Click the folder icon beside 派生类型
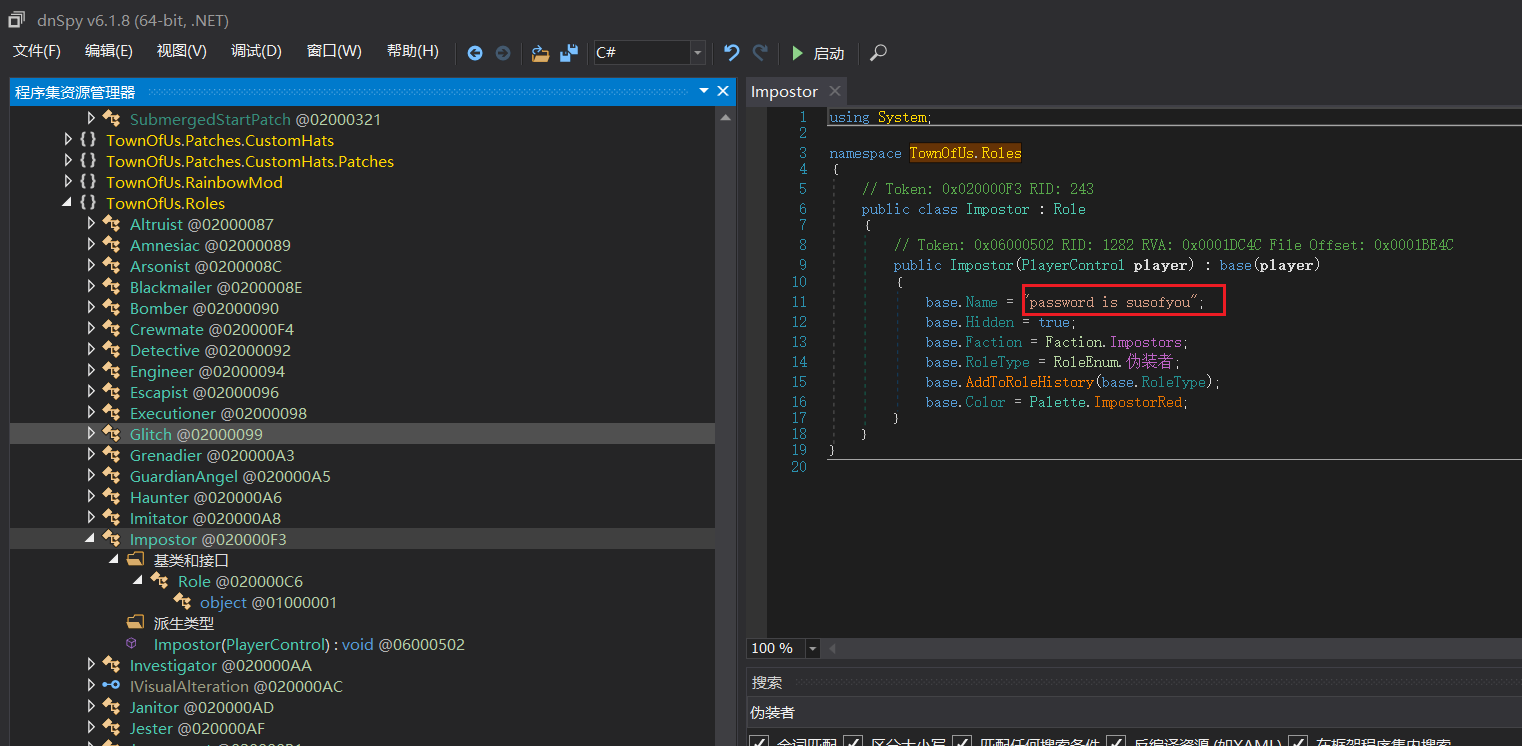Image resolution: width=1522 pixels, height=746 pixels. [135, 623]
